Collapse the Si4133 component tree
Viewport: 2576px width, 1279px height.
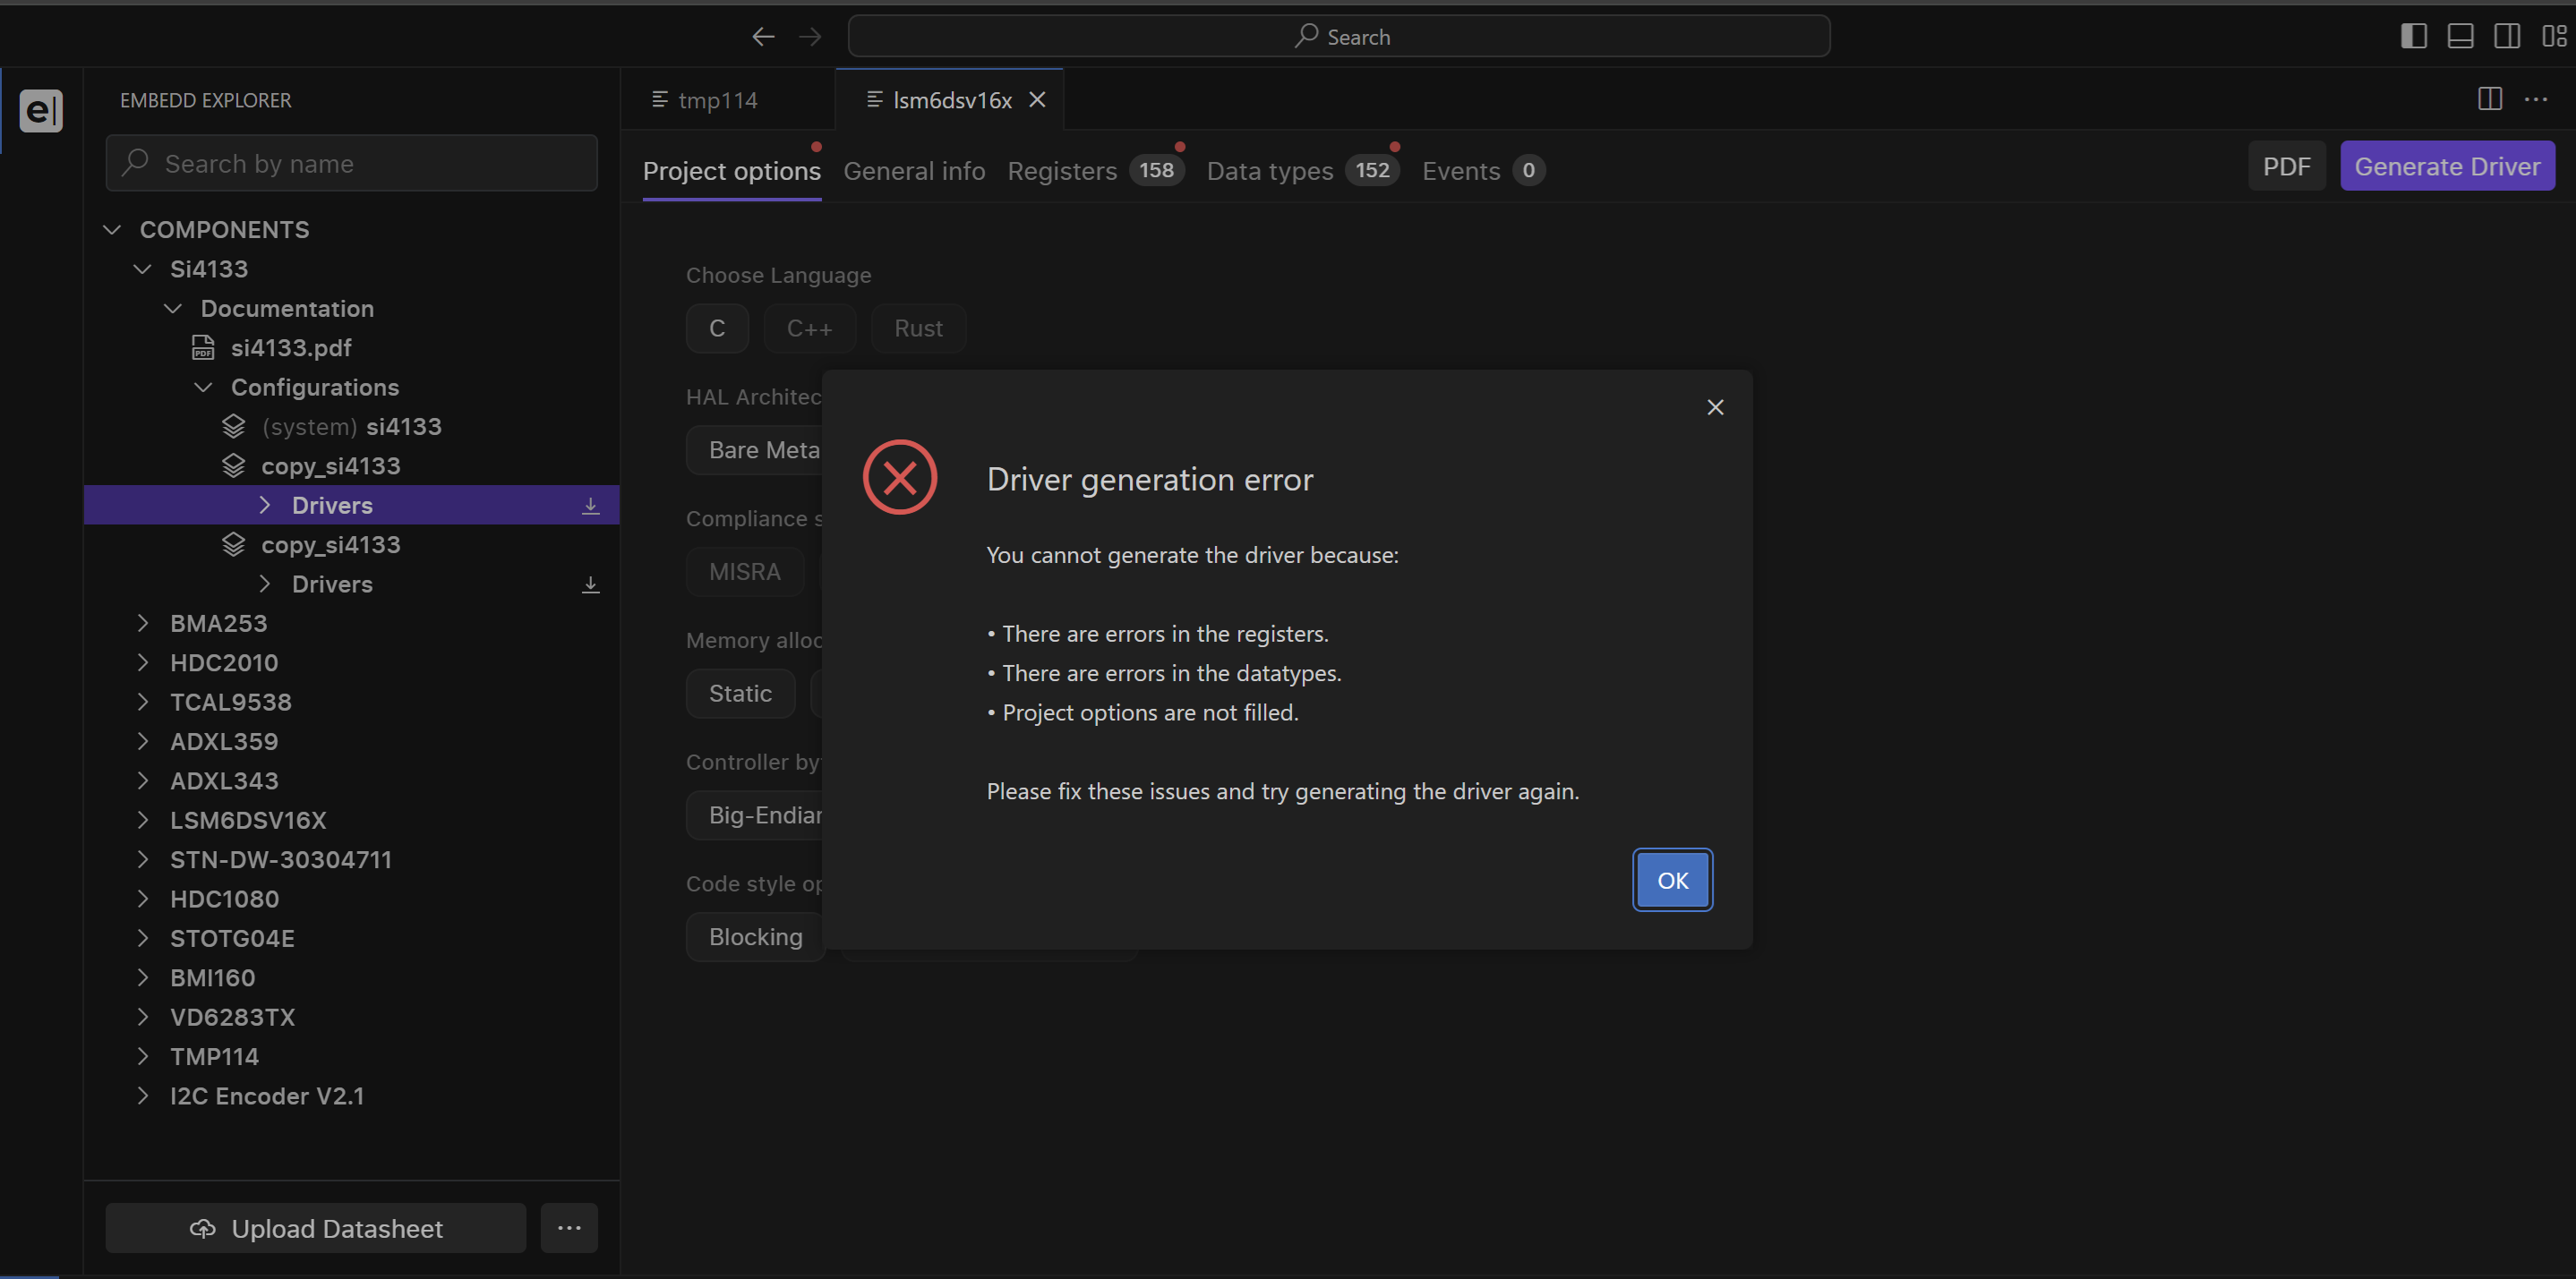click(x=143, y=269)
